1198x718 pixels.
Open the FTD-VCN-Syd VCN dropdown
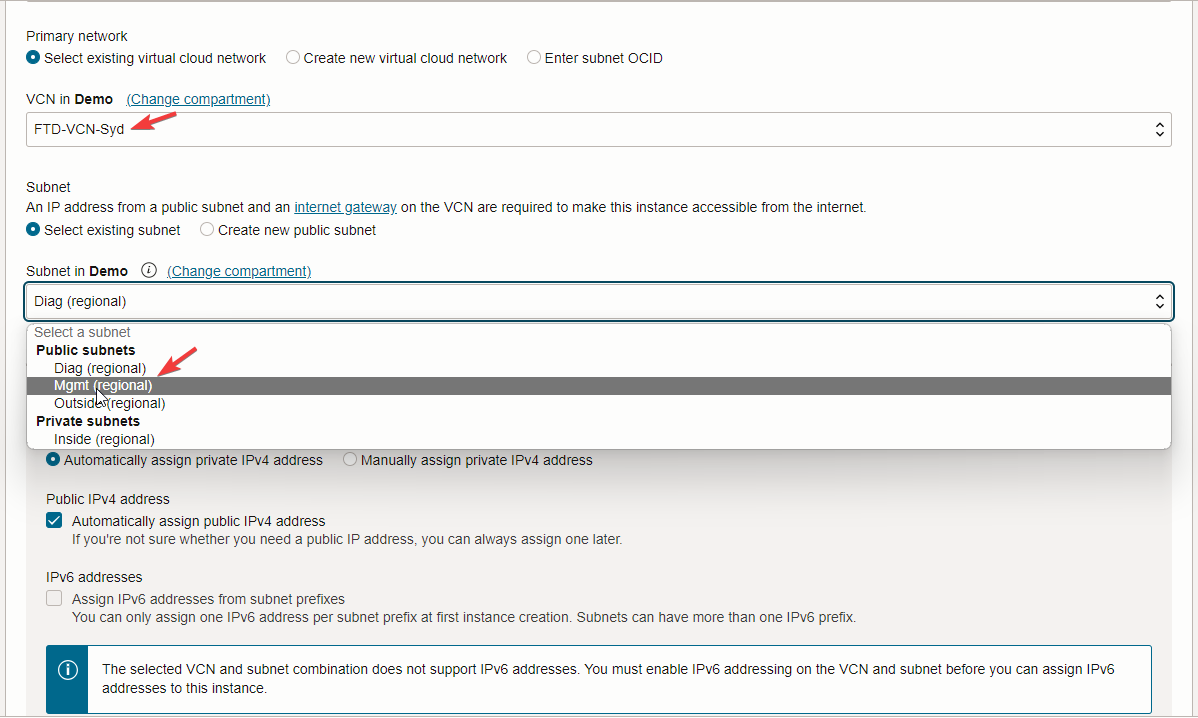click(598, 129)
